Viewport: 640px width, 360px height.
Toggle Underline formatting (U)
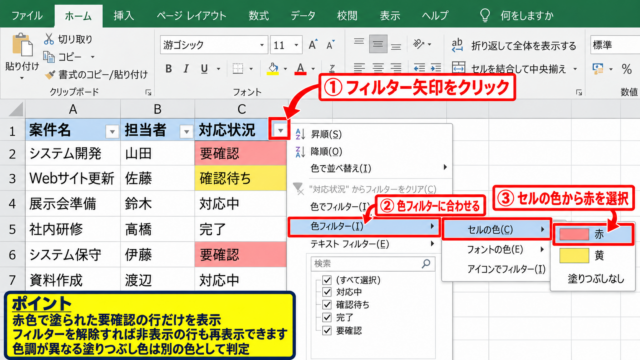point(204,69)
